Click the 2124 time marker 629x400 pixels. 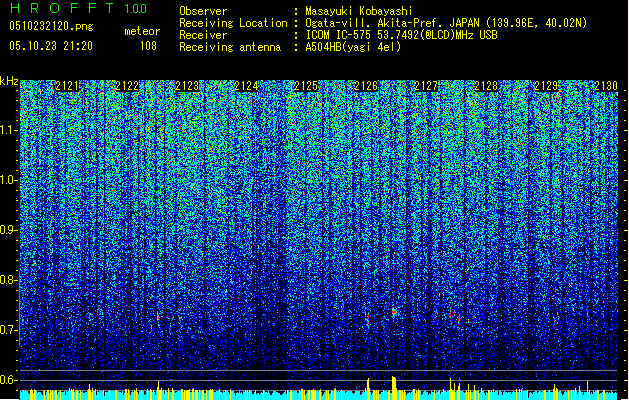click(246, 86)
